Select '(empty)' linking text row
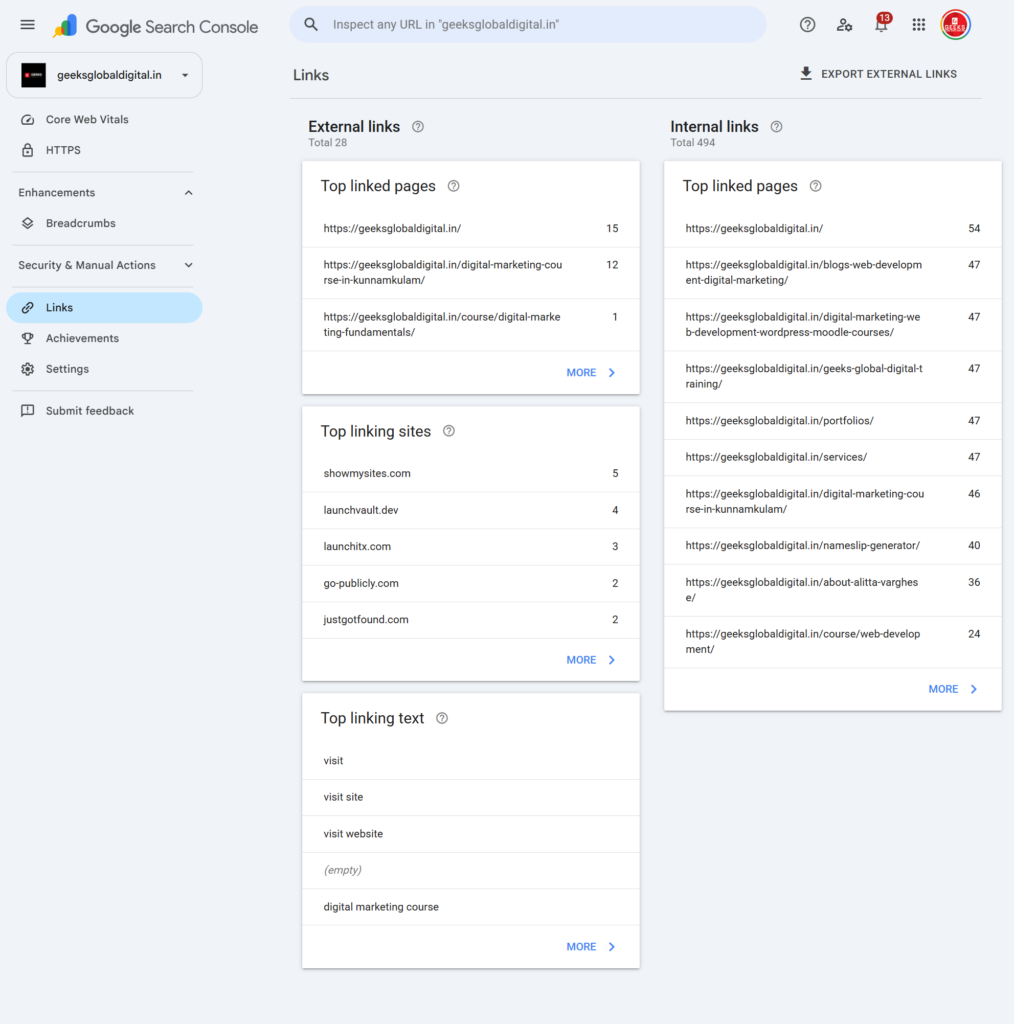The image size is (1014, 1024). (x=471, y=871)
